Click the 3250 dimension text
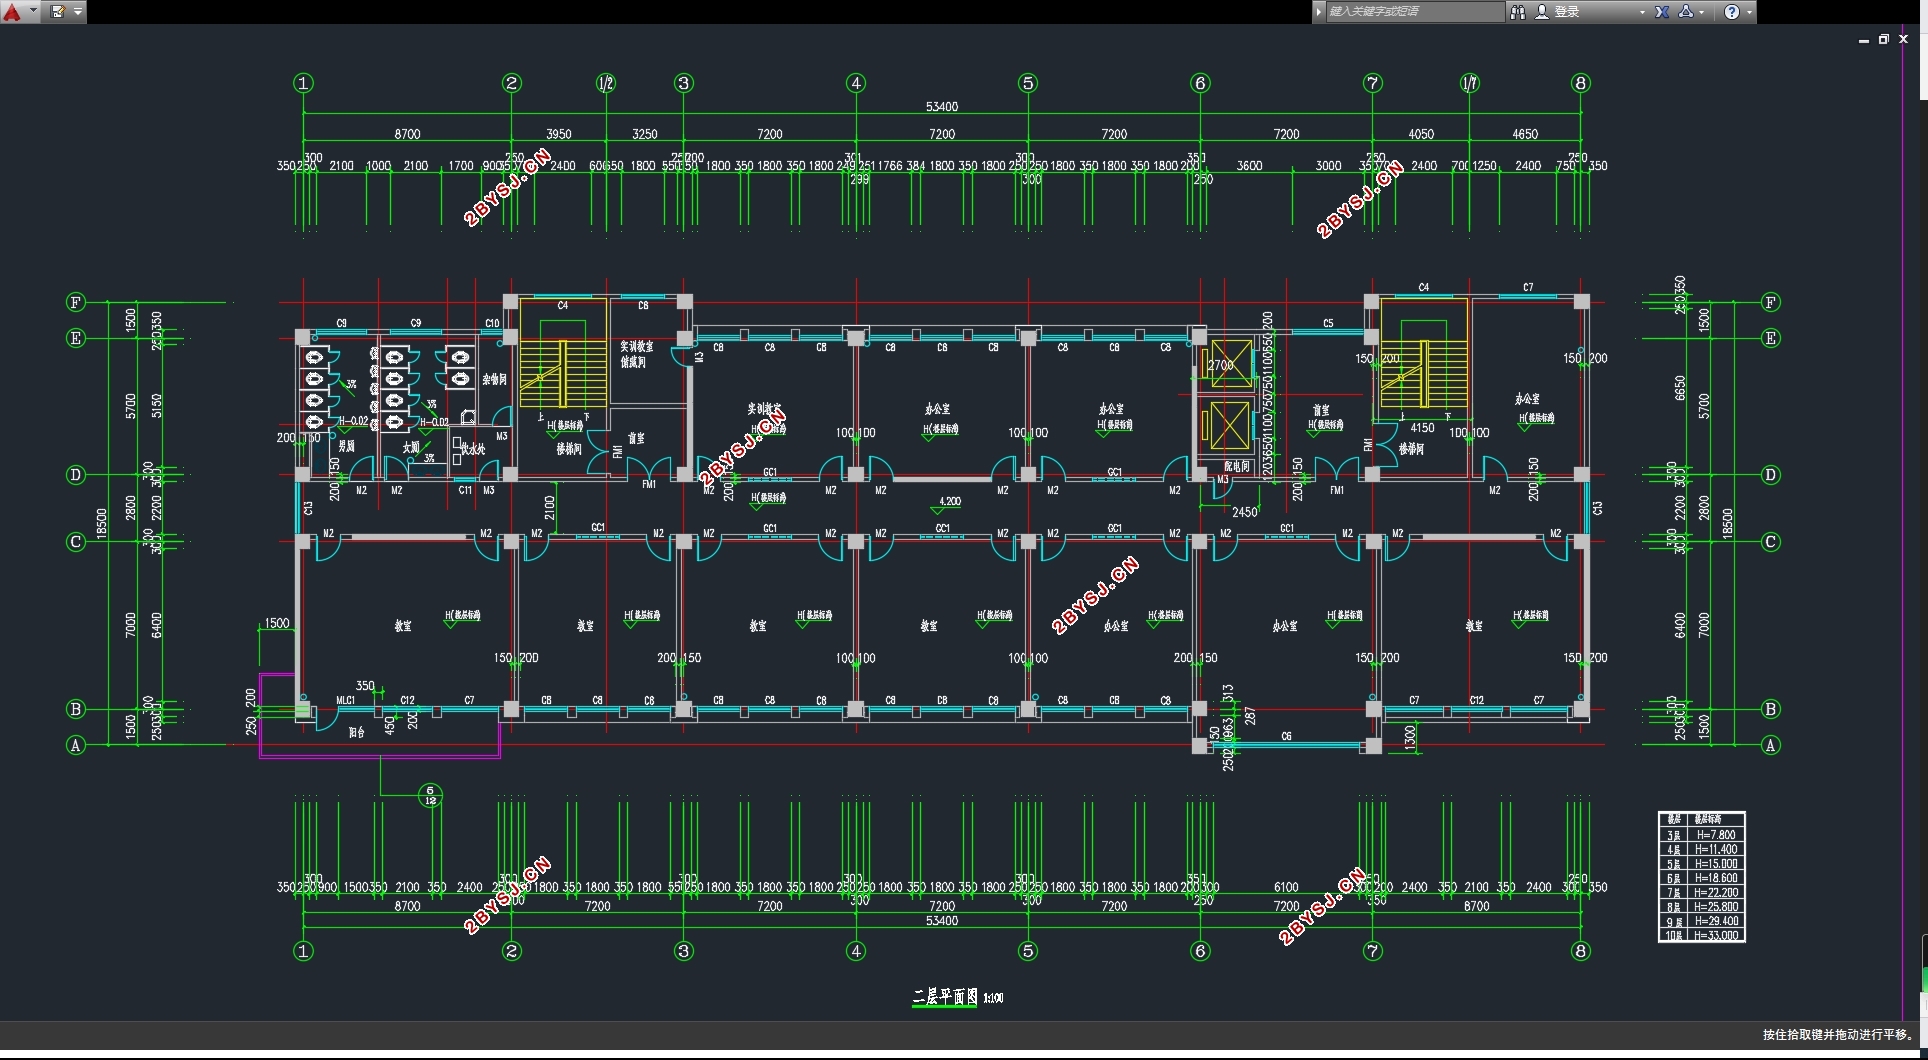 coord(645,134)
